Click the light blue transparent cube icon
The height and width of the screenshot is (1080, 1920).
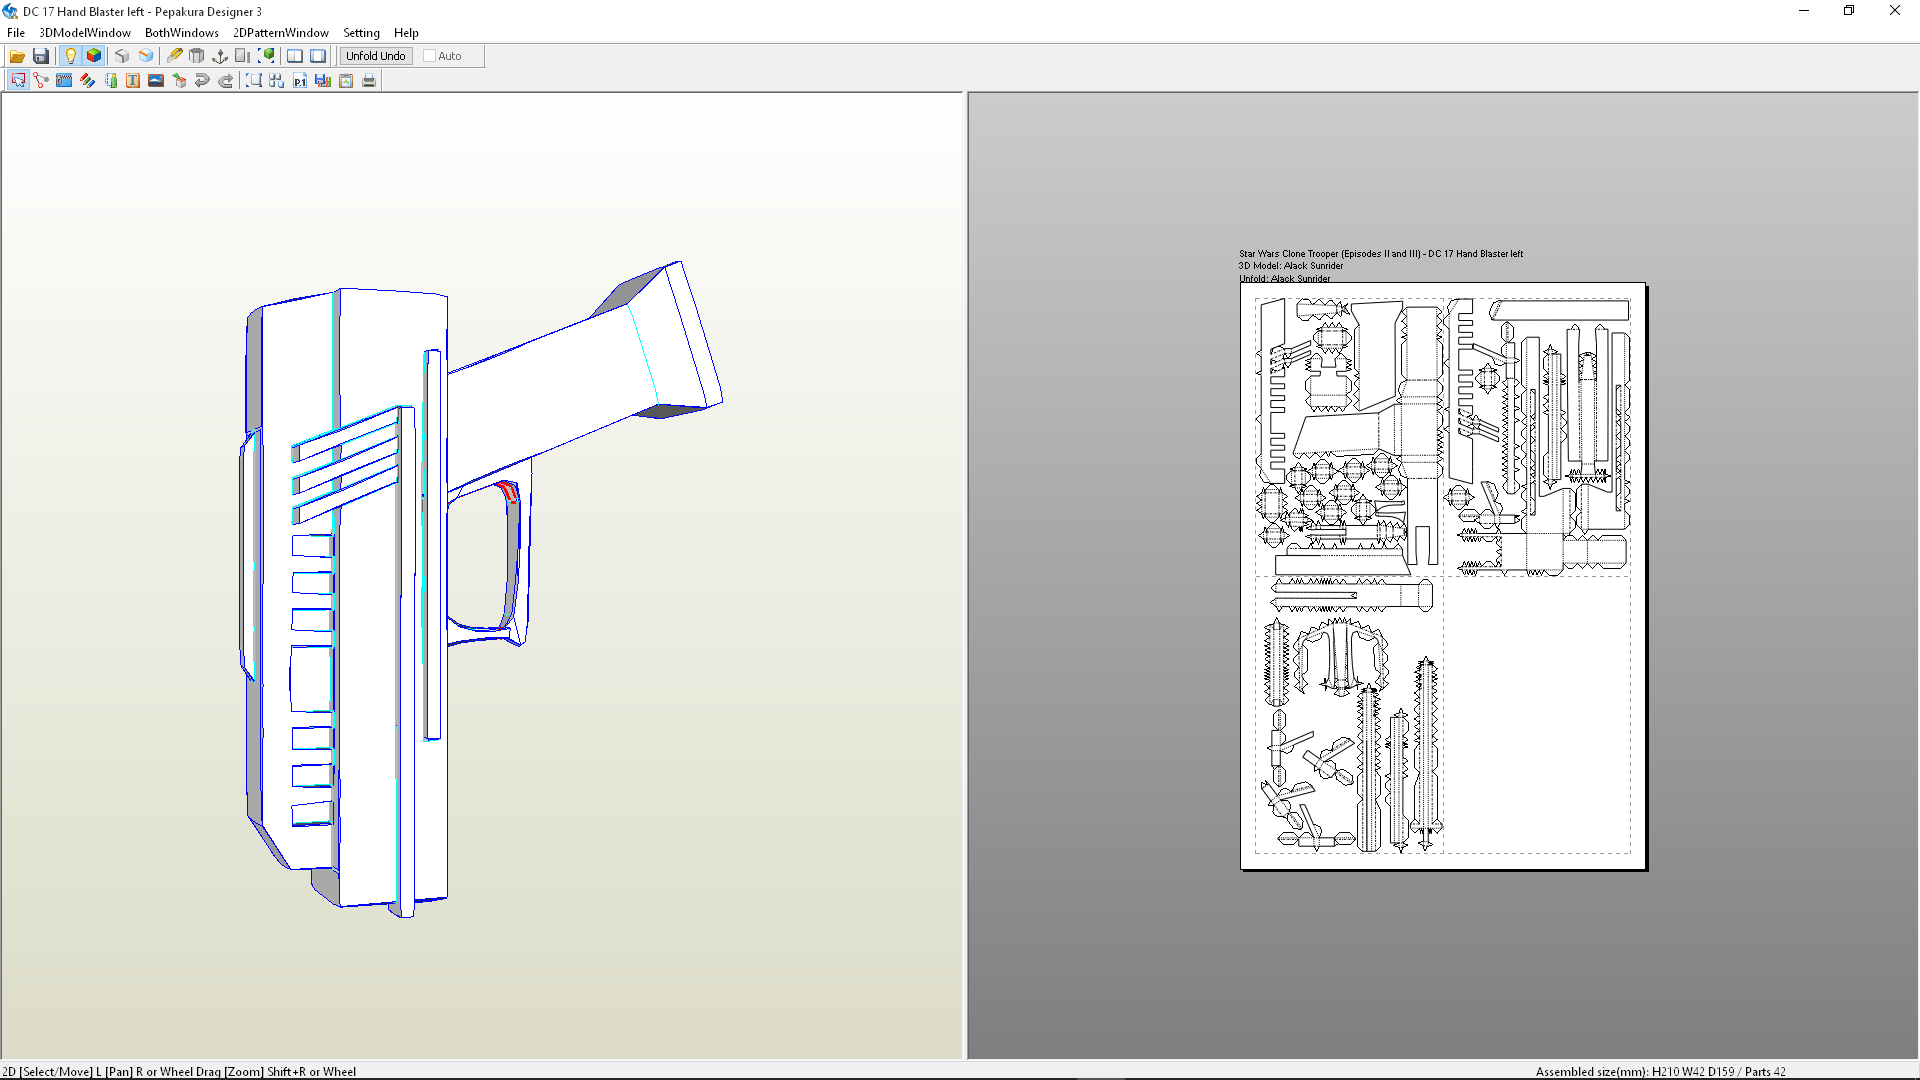[146, 56]
